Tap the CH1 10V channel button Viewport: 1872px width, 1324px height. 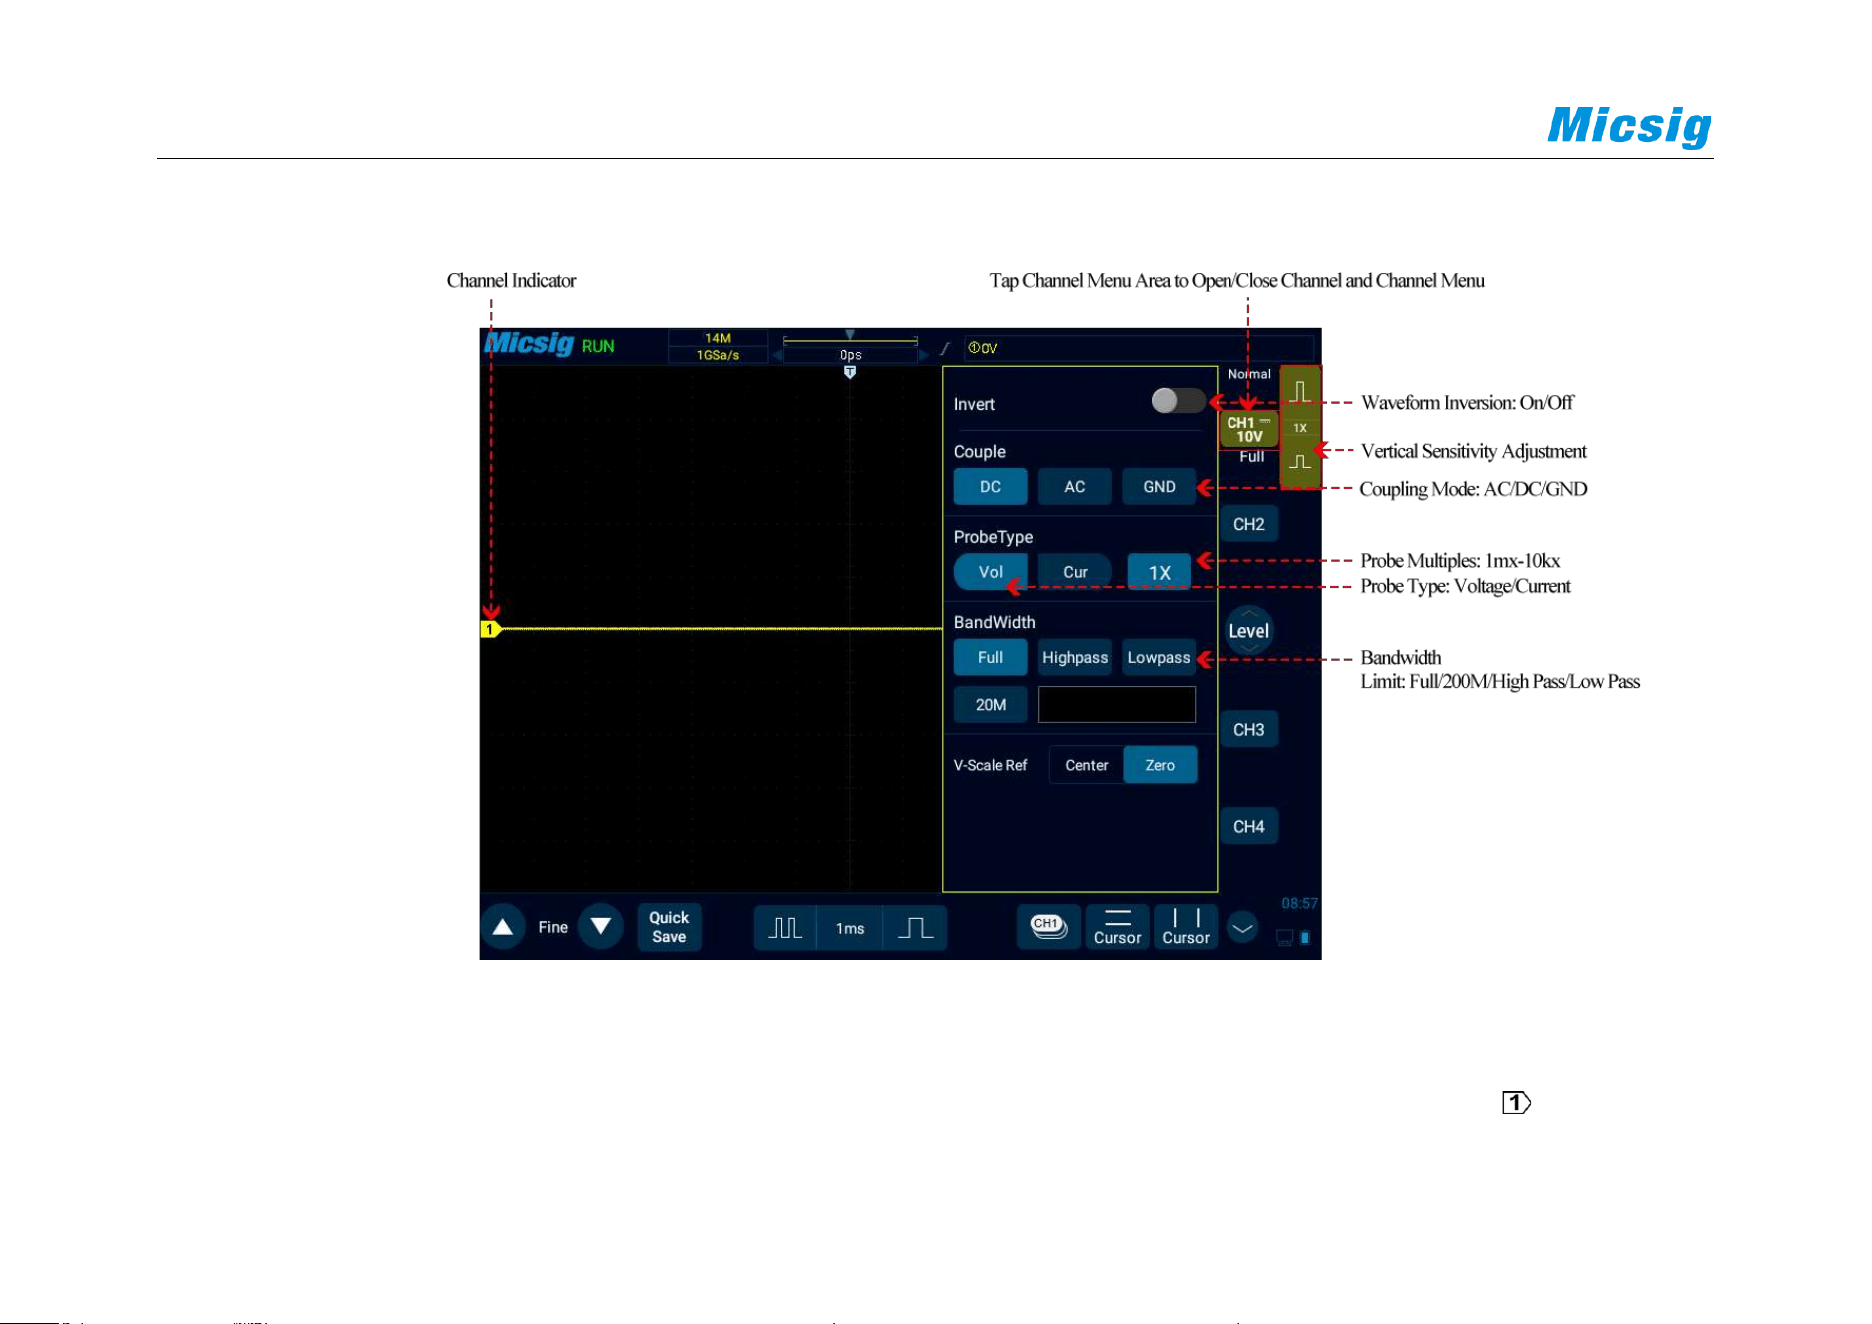pyautogui.click(x=1249, y=430)
